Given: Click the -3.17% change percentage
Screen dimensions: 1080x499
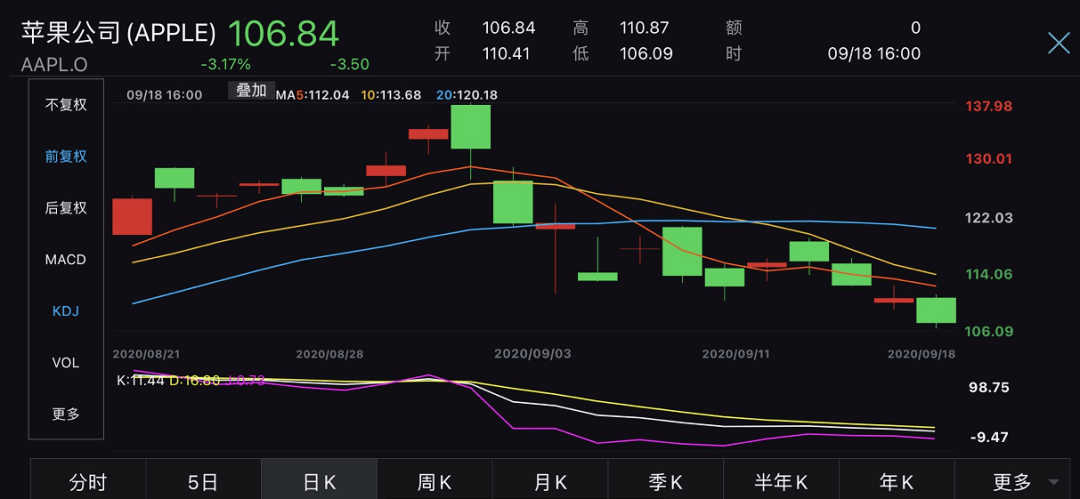Looking at the screenshot, I should pos(225,65).
